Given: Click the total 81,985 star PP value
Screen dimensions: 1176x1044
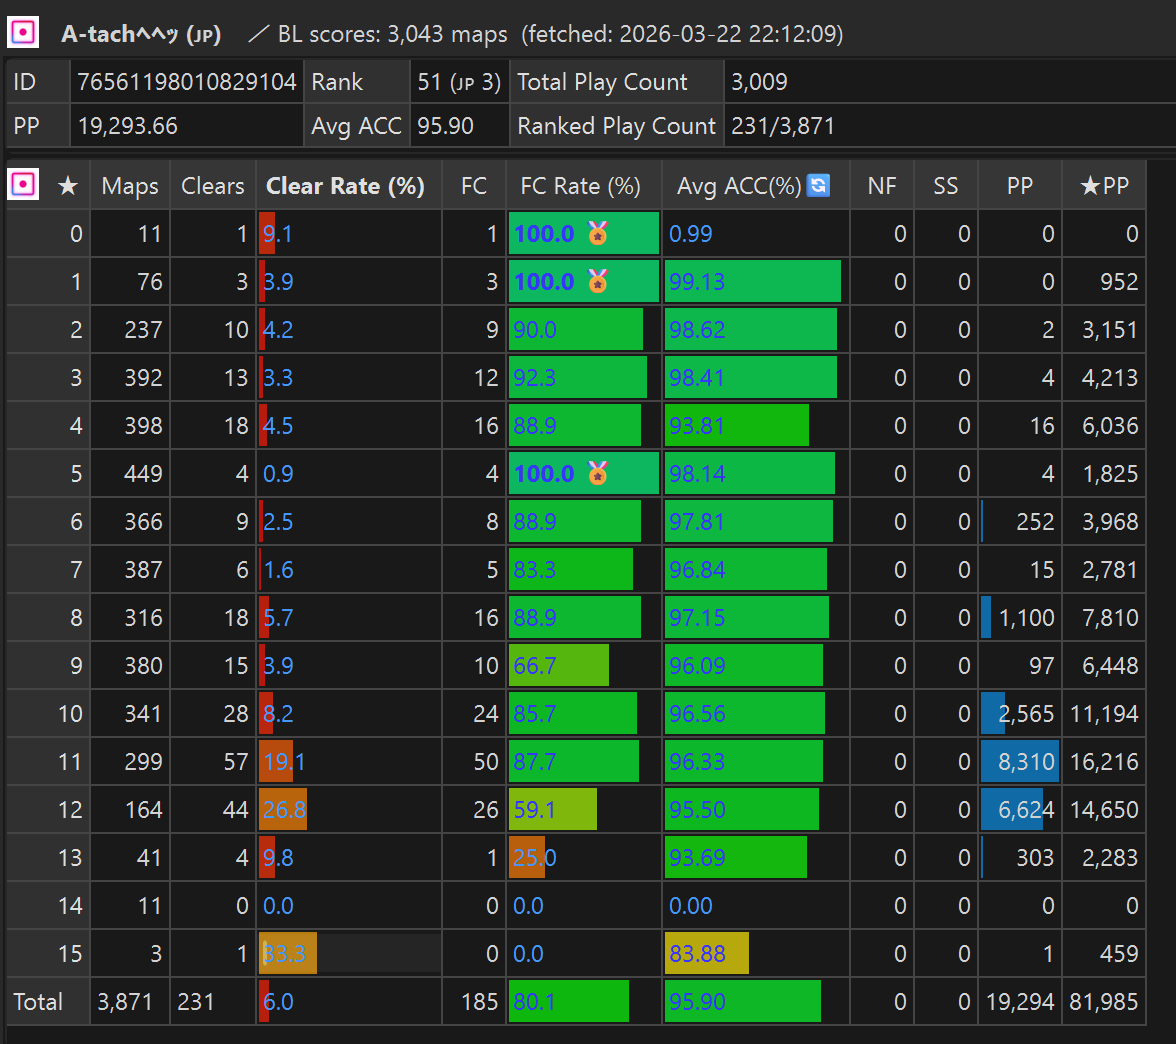Looking at the screenshot, I should [1104, 1001].
